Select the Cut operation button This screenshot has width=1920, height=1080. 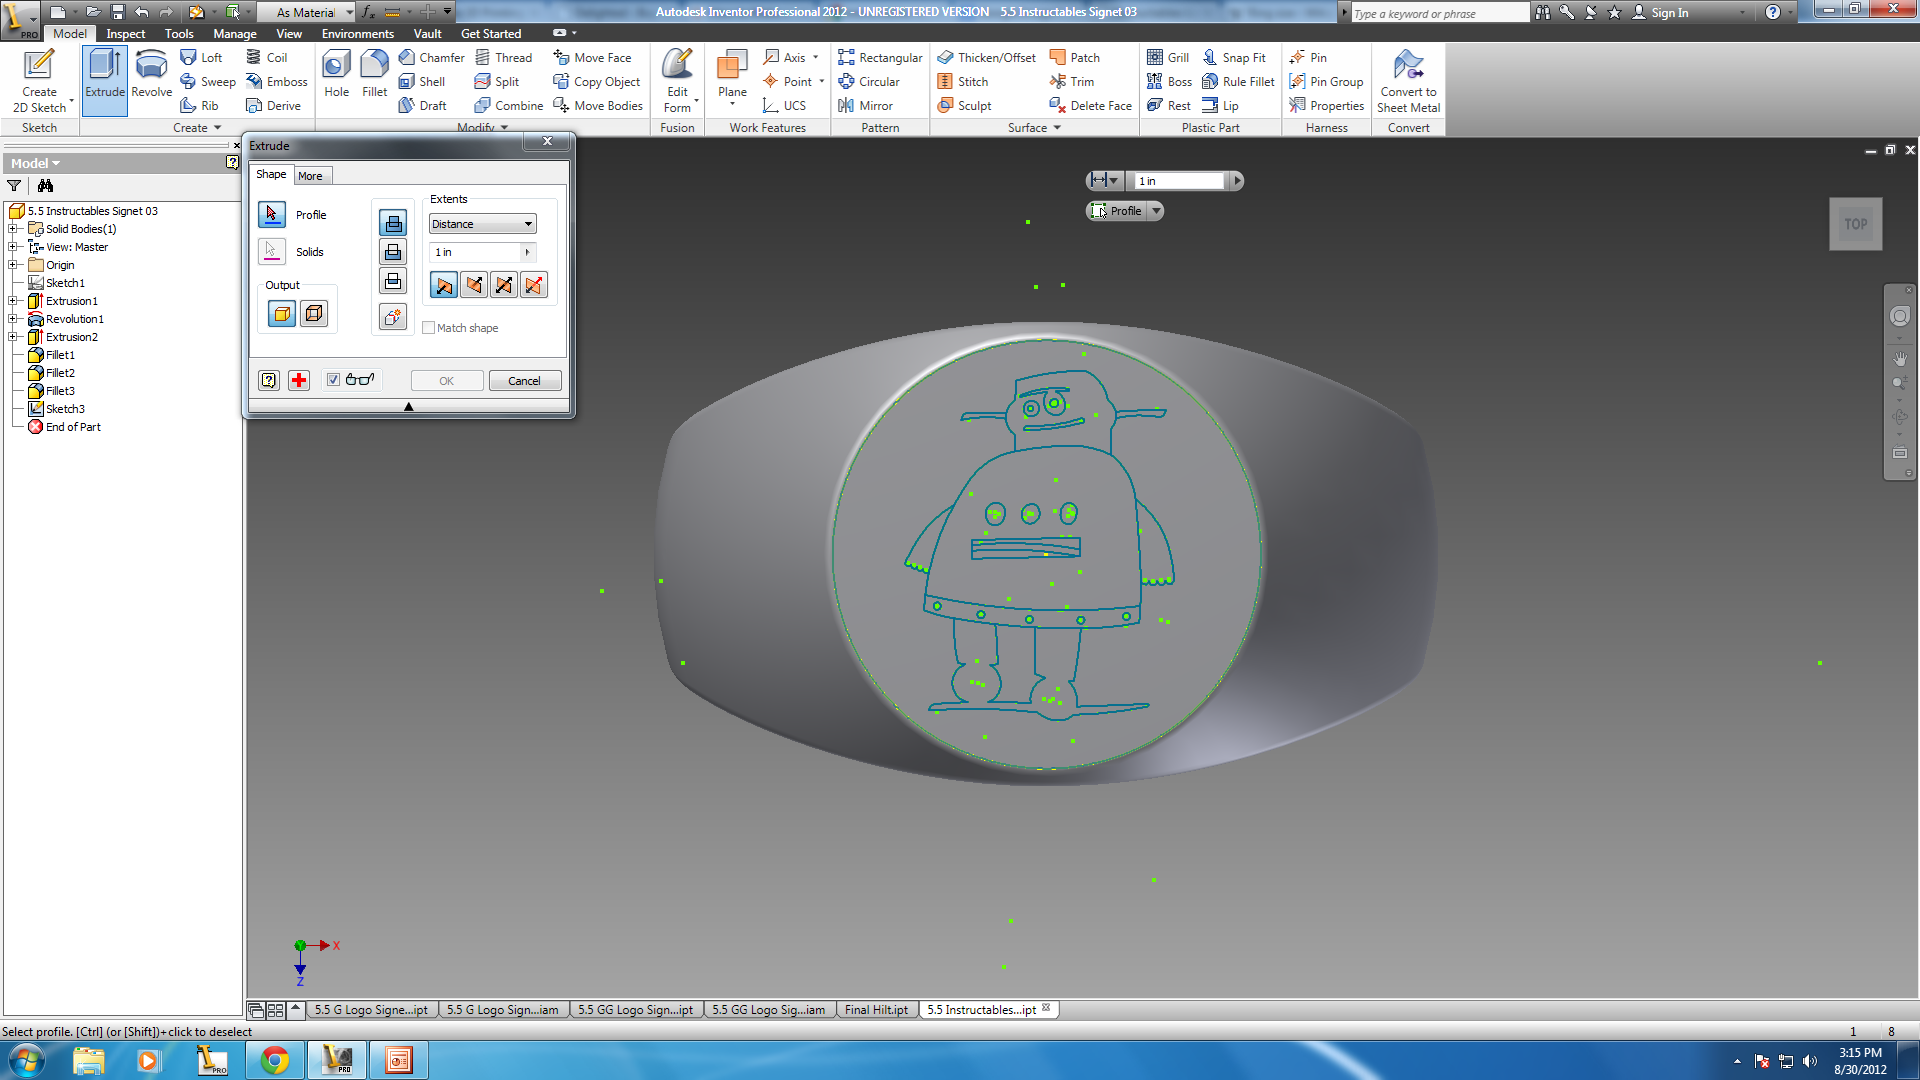[393, 252]
